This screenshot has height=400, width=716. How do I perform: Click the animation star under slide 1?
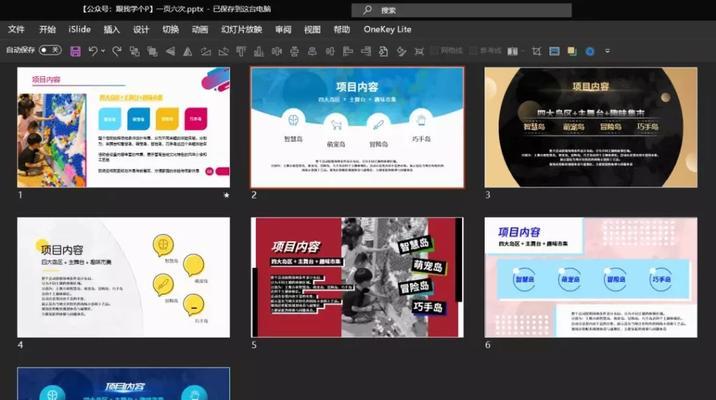click(226, 195)
